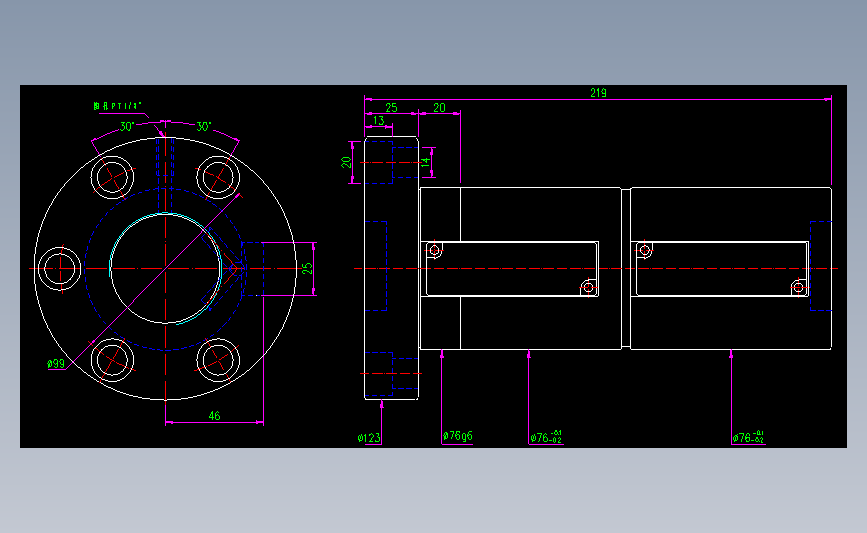Click the 25 dimension beside the 13
867x533 pixels.
click(x=391, y=108)
